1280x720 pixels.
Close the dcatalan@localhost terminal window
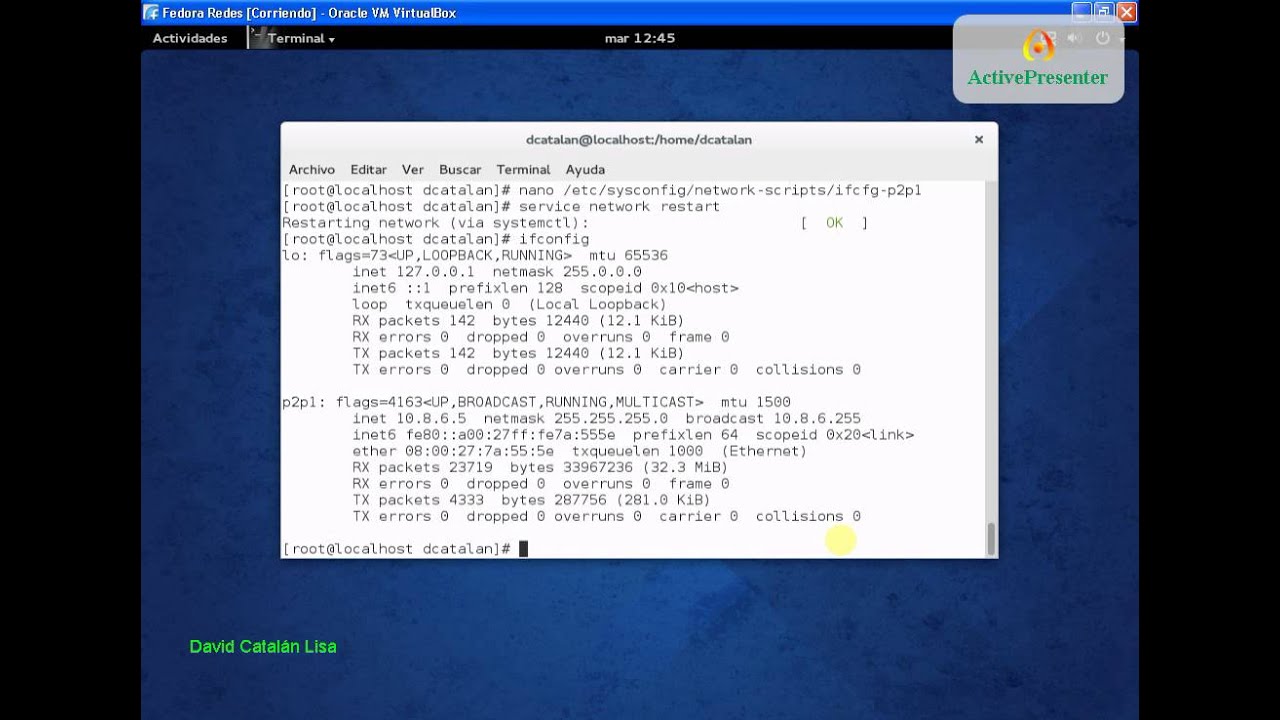979,140
